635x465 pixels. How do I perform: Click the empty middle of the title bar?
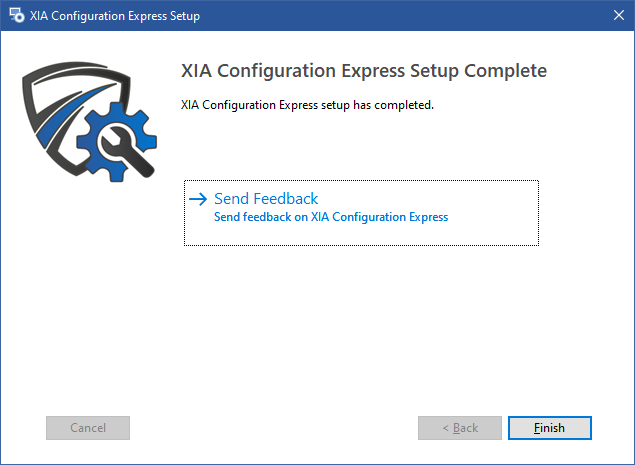[400, 16]
